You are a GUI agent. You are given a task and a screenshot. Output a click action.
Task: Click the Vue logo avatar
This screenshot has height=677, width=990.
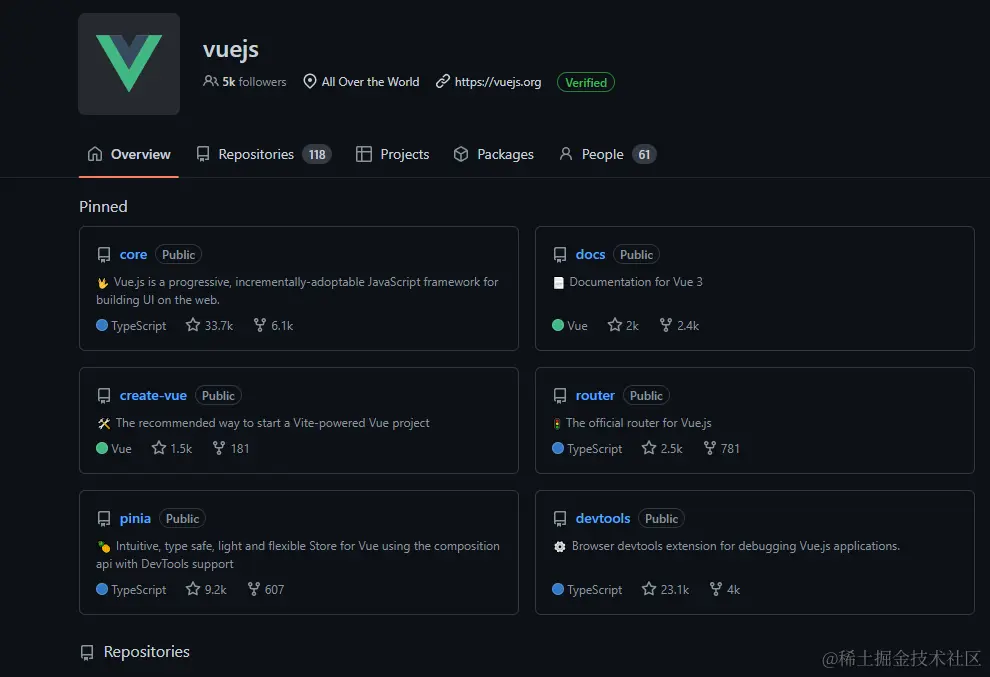pos(129,64)
